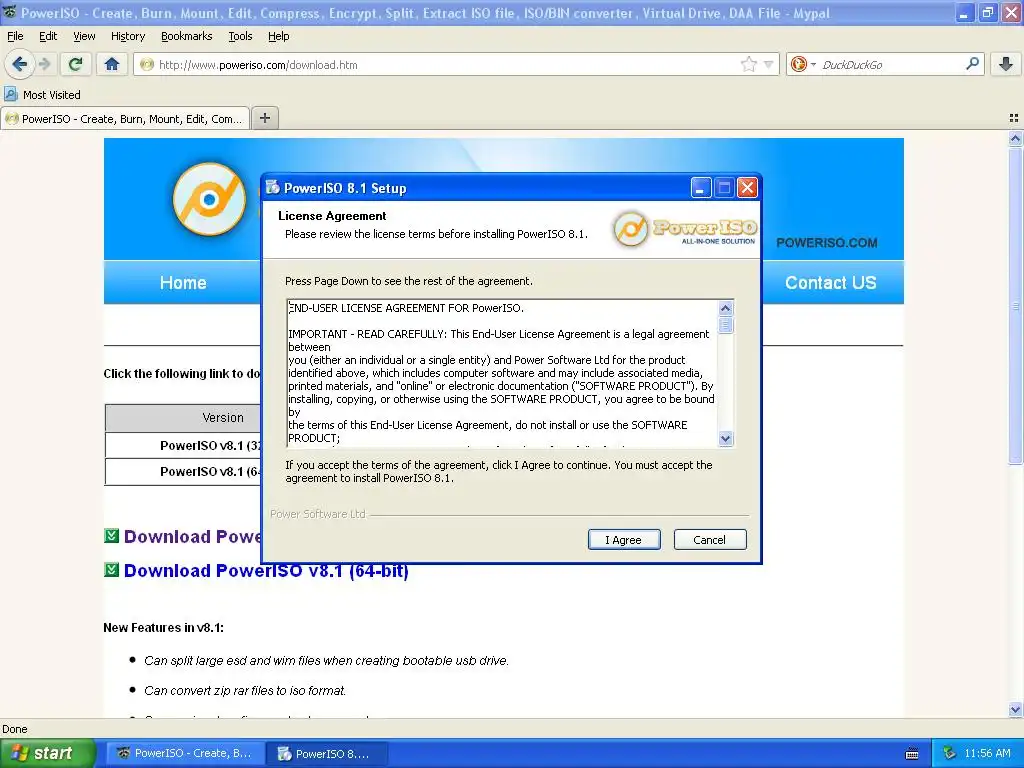Viewport: 1024px width, 768px height.
Task: Reload the page with the refresh icon
Action: tap(76, 64)
